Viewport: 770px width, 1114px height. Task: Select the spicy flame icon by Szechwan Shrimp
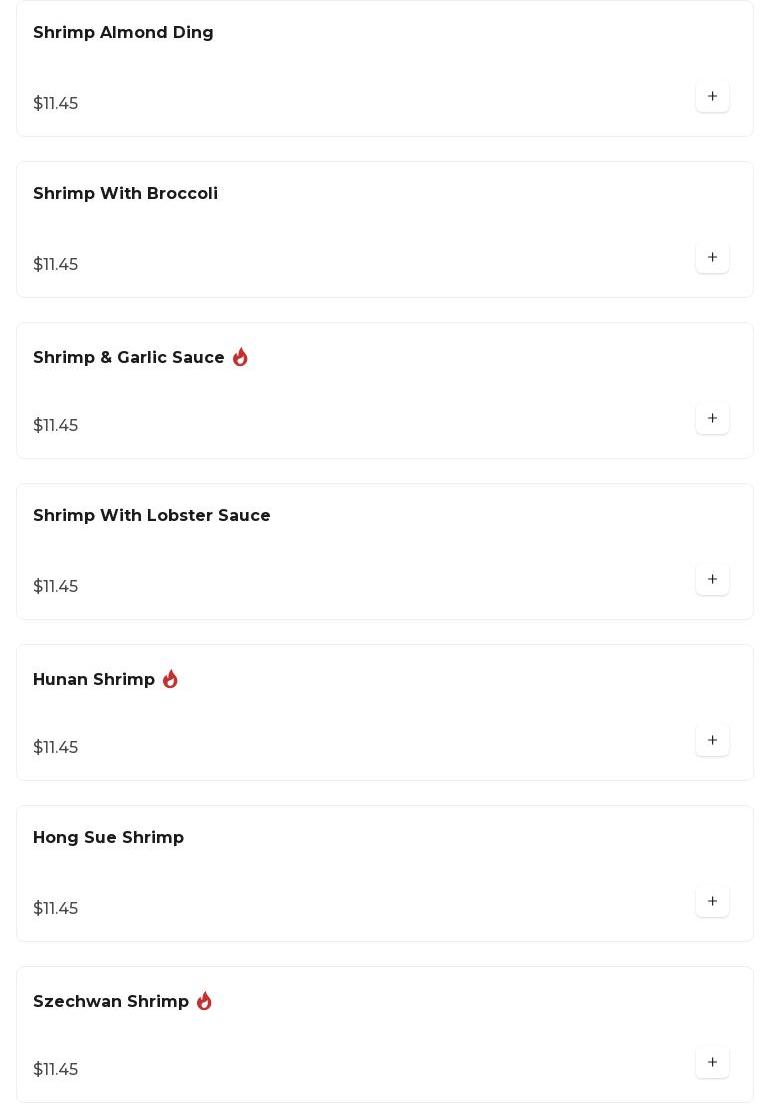[204, 1001]
